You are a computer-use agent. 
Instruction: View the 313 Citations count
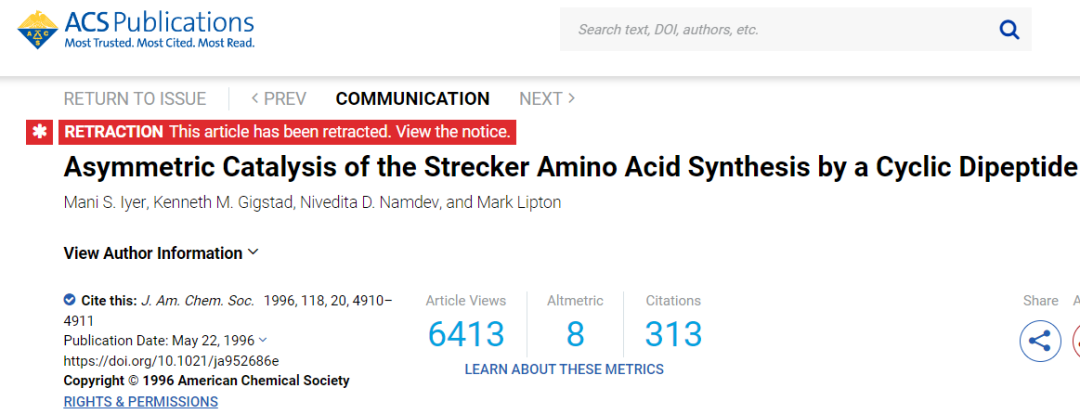click(674, 334)
